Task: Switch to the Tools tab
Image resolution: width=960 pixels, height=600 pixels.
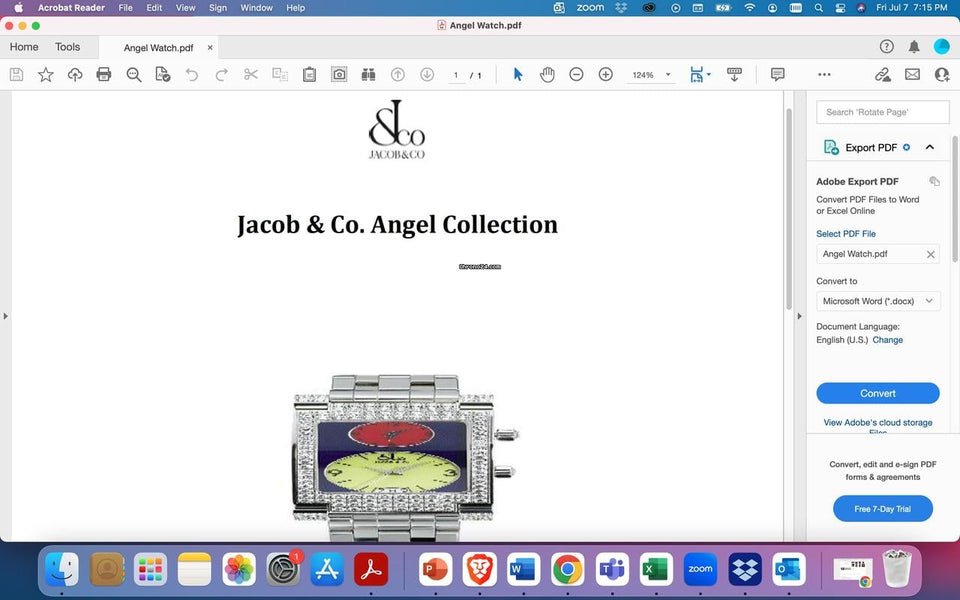Action: (x=67, y=47)
